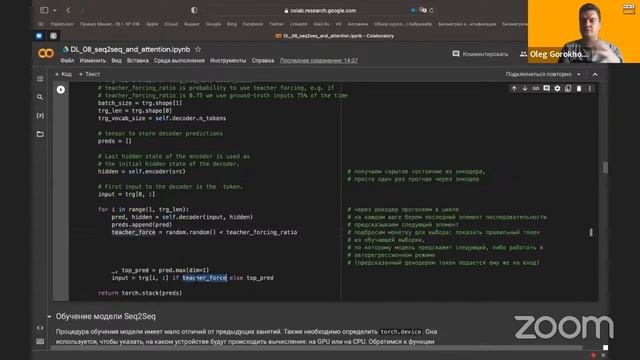Viewport: 640px width, 360px height.
Task: Open more cell actions menu
Action: pyautogui.click(x=590, y=89)
